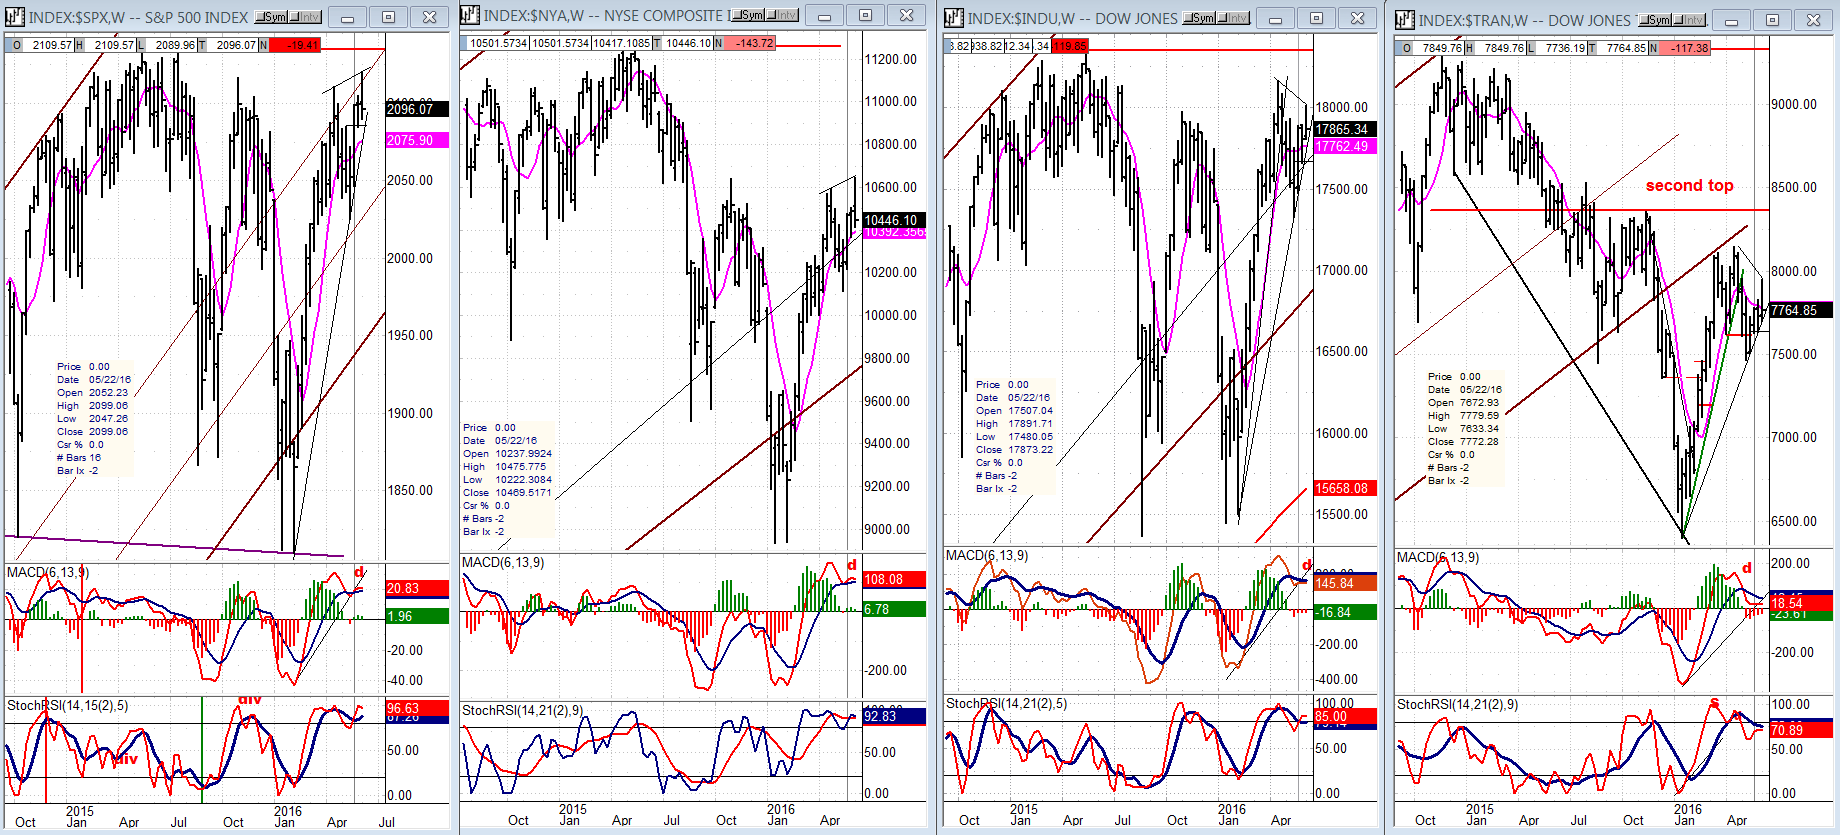Close the $TRAN chart window
This screenshot has height=835, width=1840.
pyautogui.click(x=1813, y=19)
